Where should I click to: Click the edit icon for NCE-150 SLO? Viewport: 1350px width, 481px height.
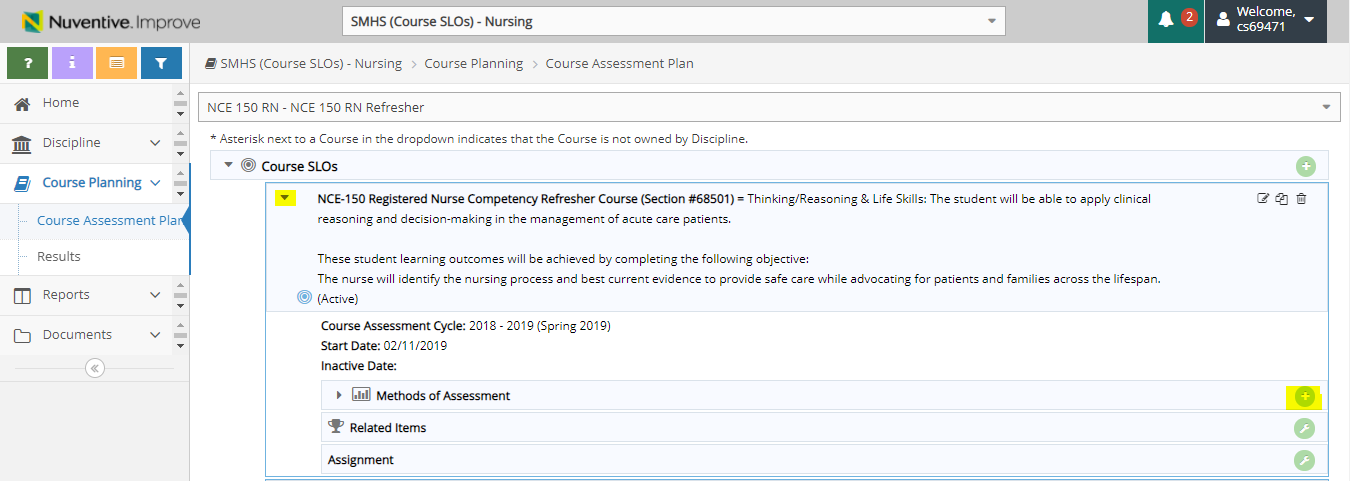tap(1263, 199)
